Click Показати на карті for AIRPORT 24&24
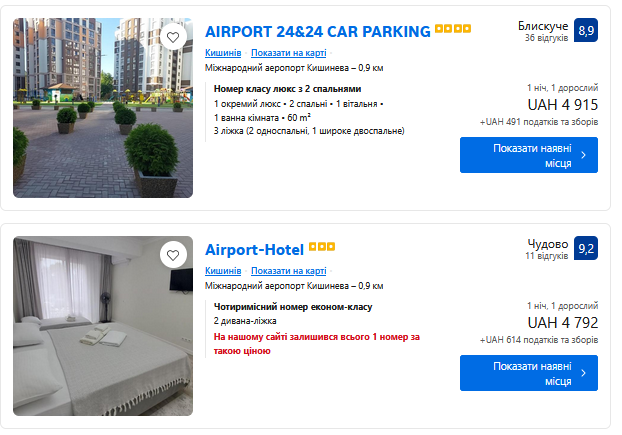The width and height of the screenshot is (622, 435). tap(288, 53)
